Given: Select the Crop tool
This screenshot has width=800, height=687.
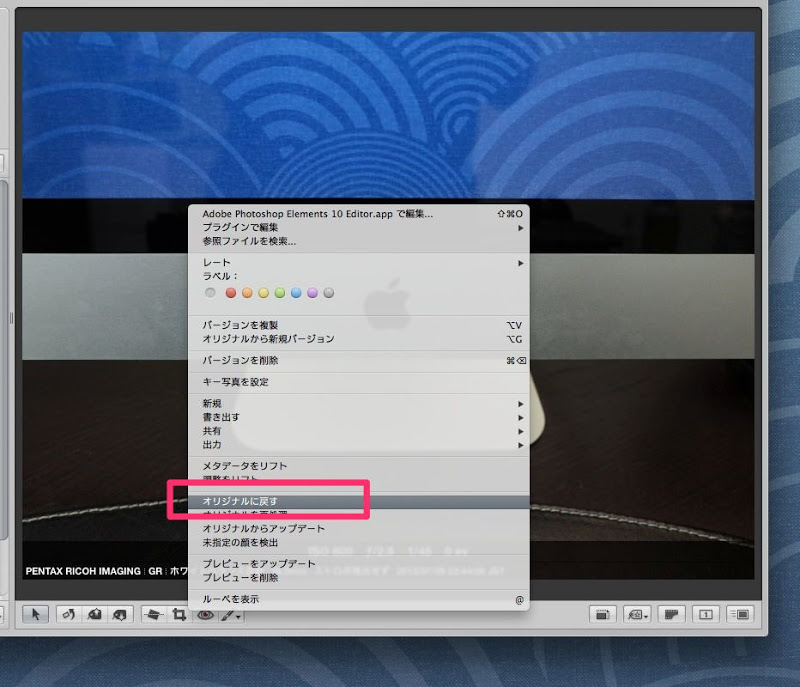Looking at the screenshot, I should 179,615.
